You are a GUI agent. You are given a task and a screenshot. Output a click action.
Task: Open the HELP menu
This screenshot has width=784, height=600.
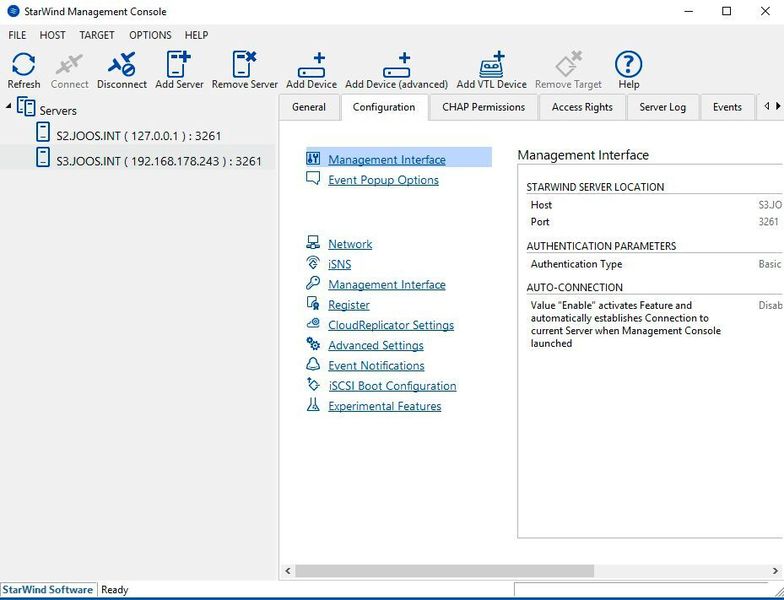pos(196,35)
